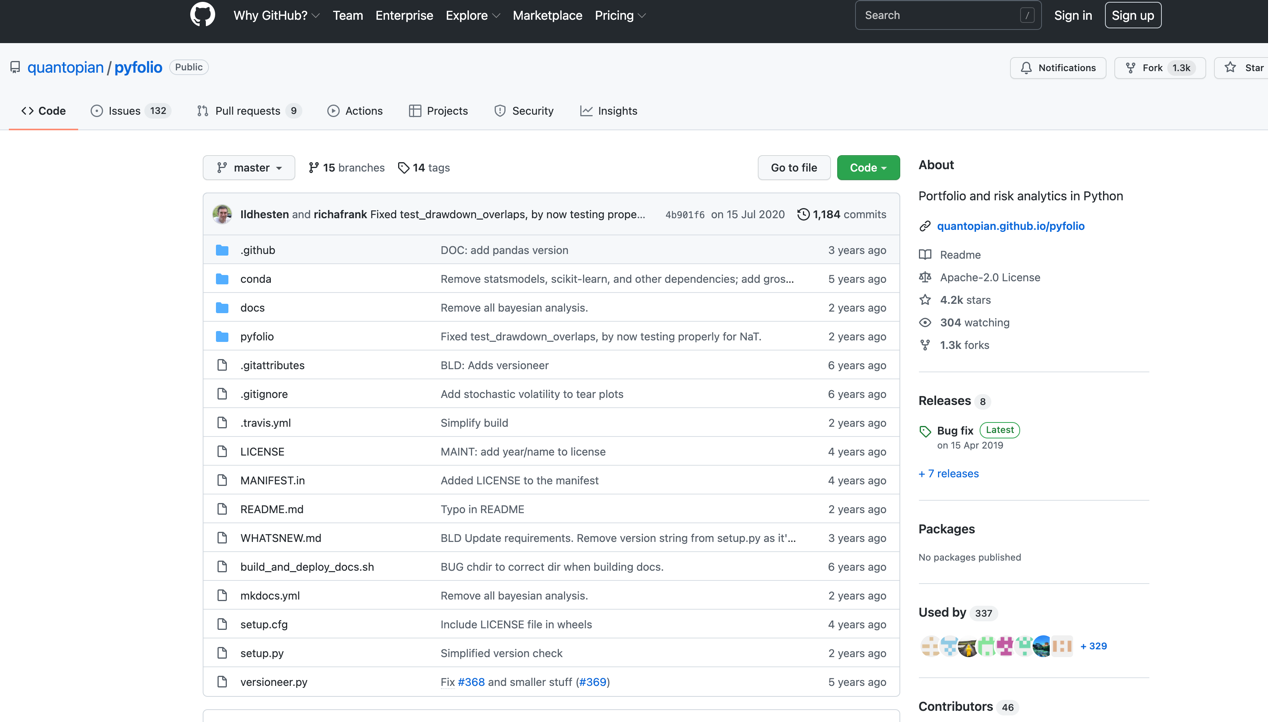This screenshot has height=727, width=1271.
Task: Click the docs folder icon
Action: pos(222,308)
